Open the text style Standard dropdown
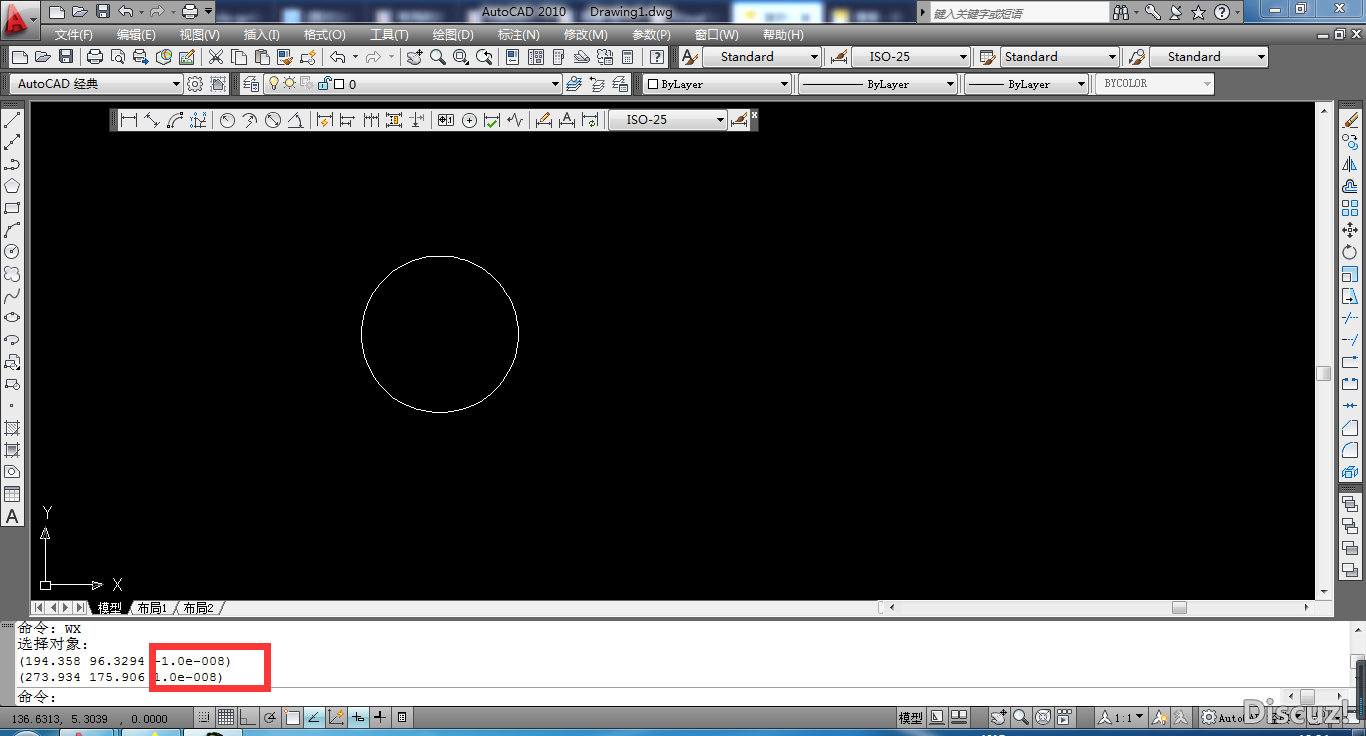Image resolution: width=1366 pixels, height=736 pixels. 762,57
